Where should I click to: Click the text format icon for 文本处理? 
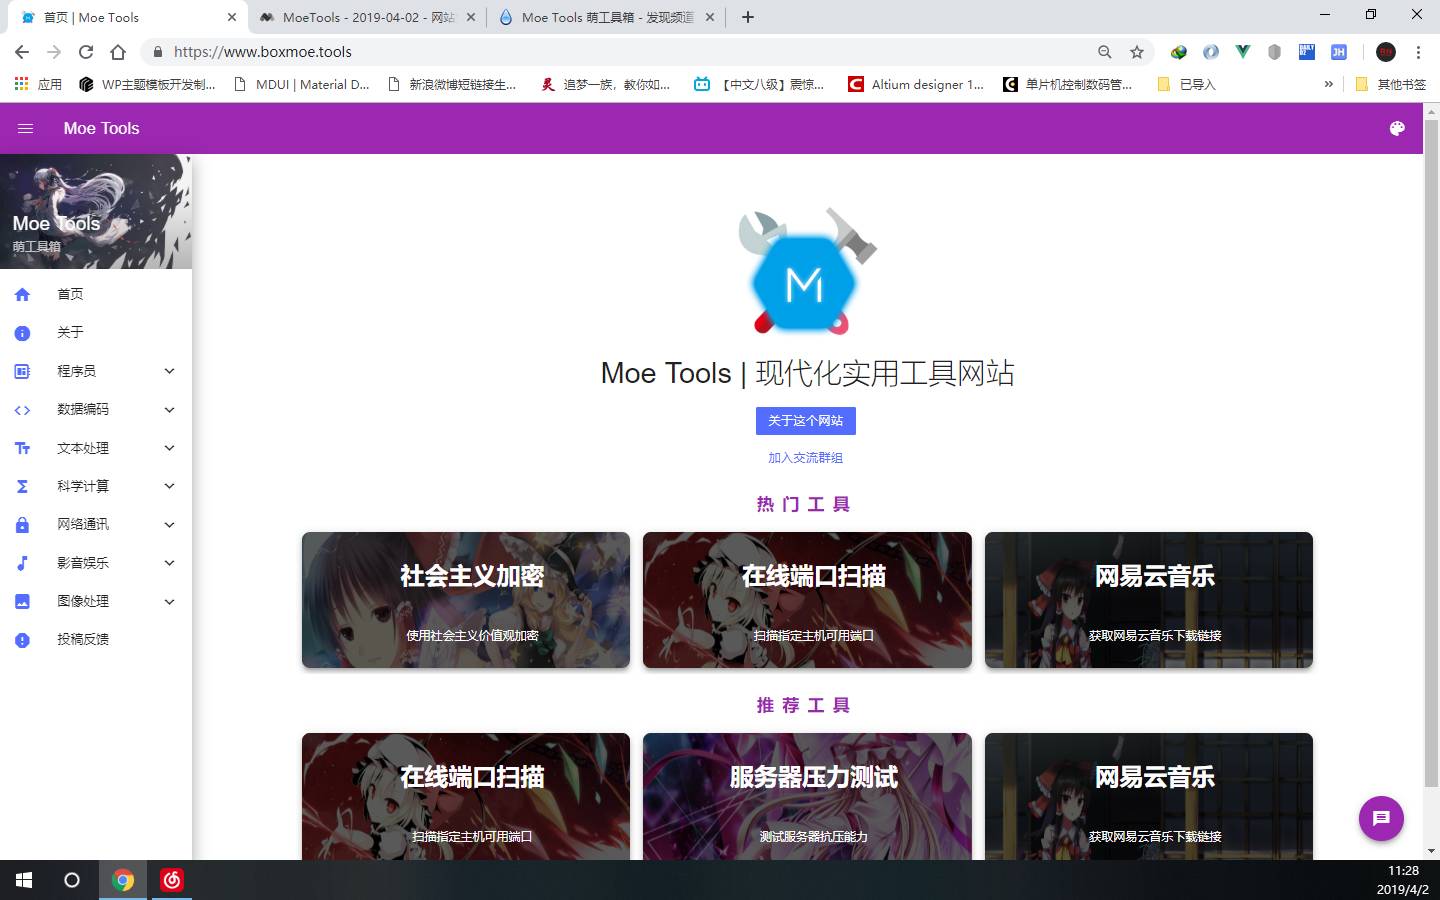coord(22,448)
